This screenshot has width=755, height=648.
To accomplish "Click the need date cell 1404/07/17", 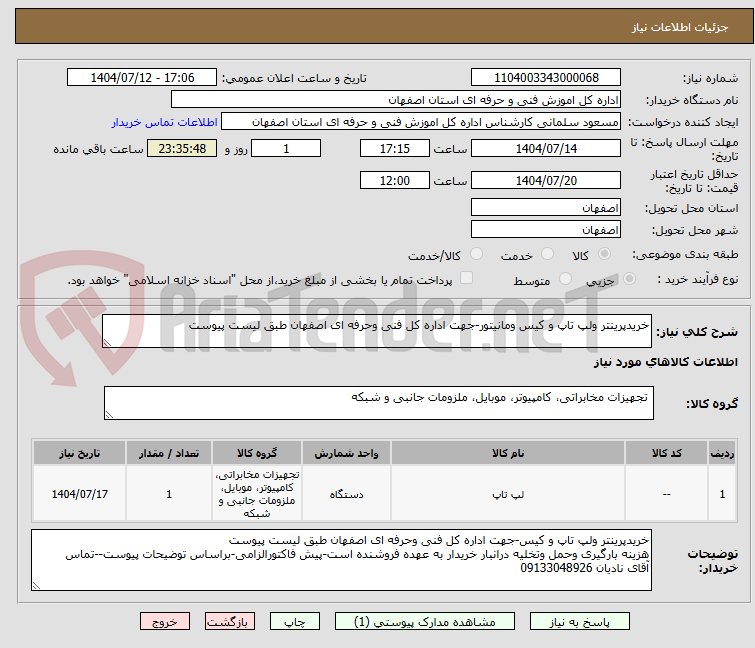I will click(79, 494).
